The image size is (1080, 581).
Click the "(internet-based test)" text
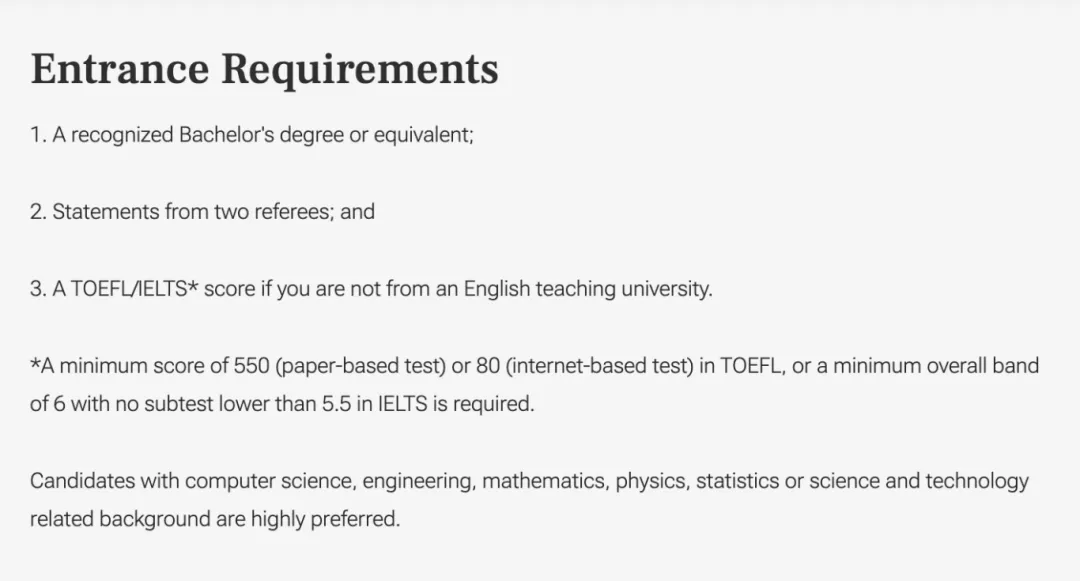coord(599,366)
